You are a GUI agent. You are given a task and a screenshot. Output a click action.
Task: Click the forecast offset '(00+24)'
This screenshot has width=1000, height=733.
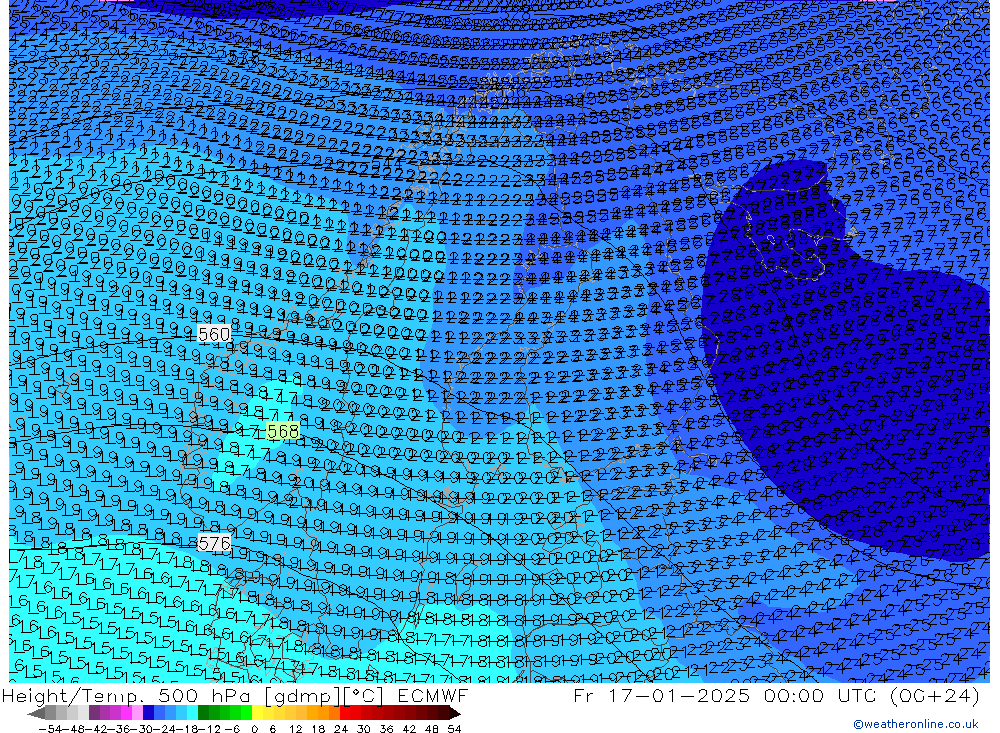coord(934,695)
